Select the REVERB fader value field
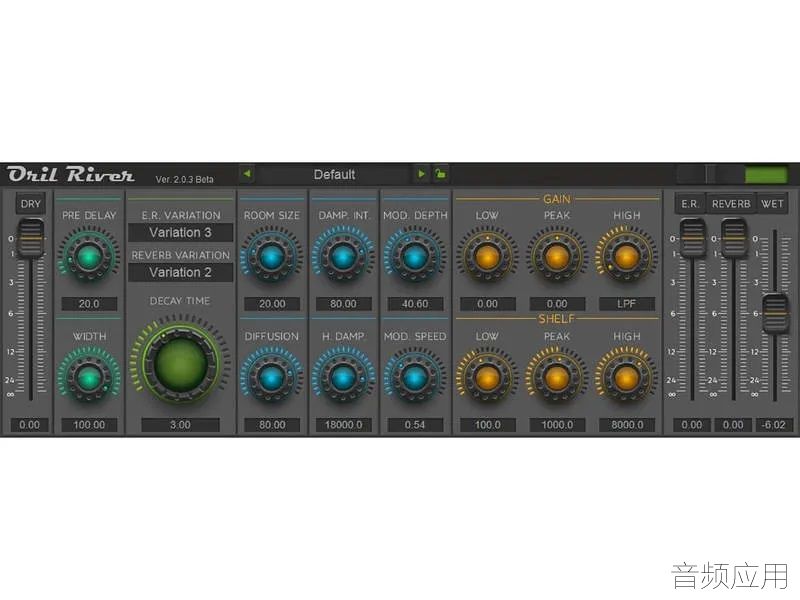The width and height of the screenshot is (800, 600). click(733, 425)
